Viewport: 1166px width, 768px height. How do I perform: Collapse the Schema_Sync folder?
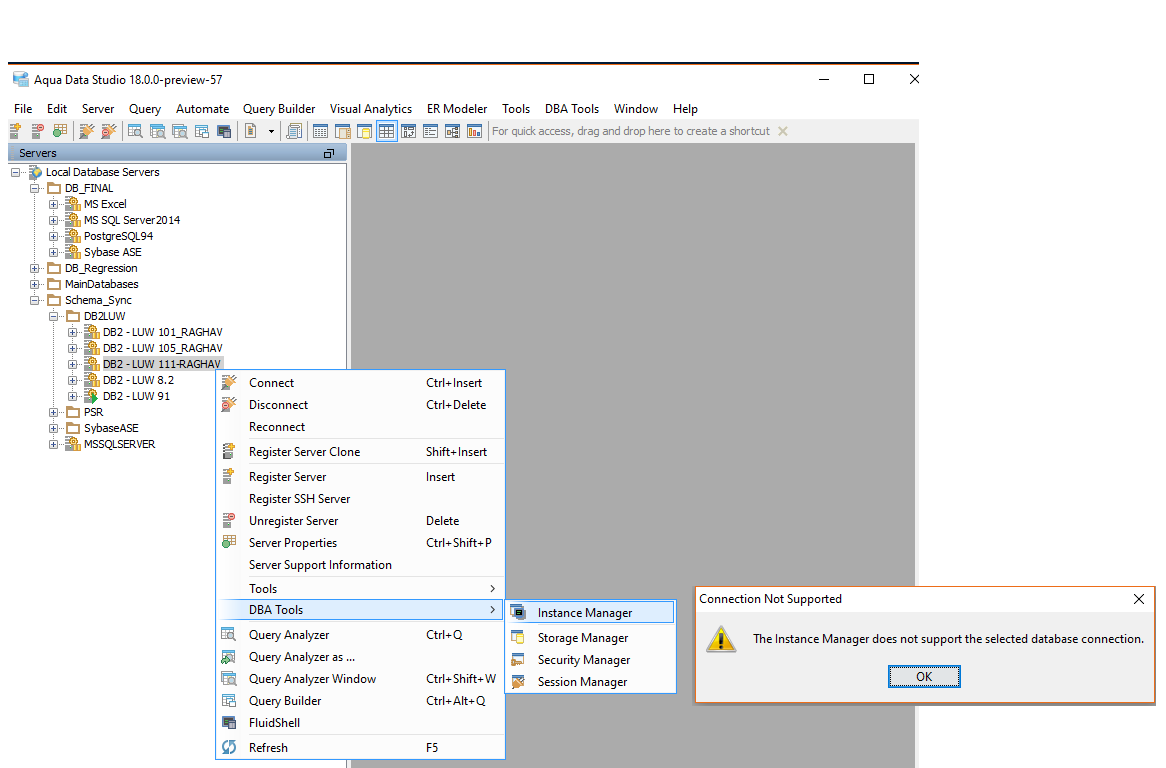[x=35, y=300]
